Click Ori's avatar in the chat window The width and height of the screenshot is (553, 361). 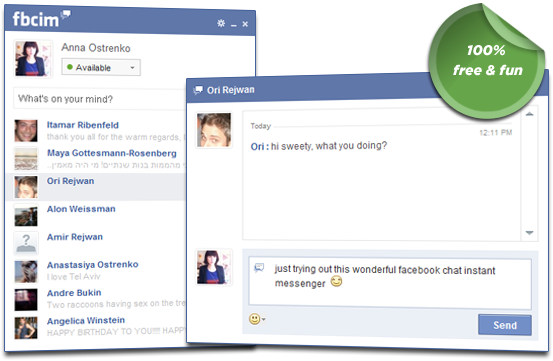click(214, 130)
